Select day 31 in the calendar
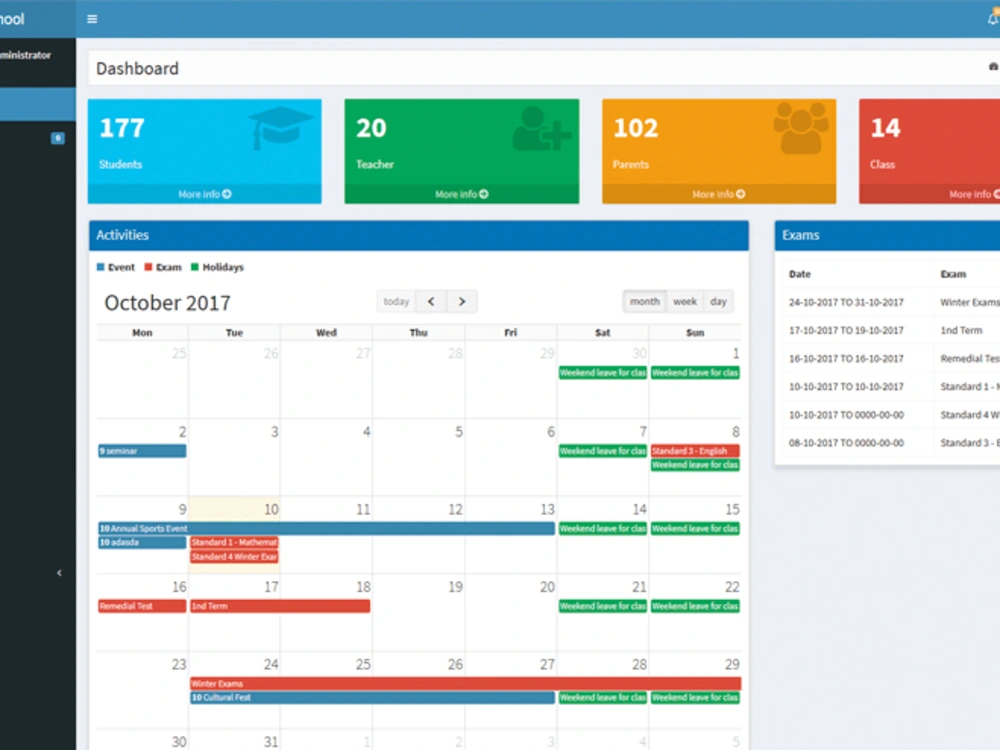Screen dimensions: 1000x750 [271, 742]
